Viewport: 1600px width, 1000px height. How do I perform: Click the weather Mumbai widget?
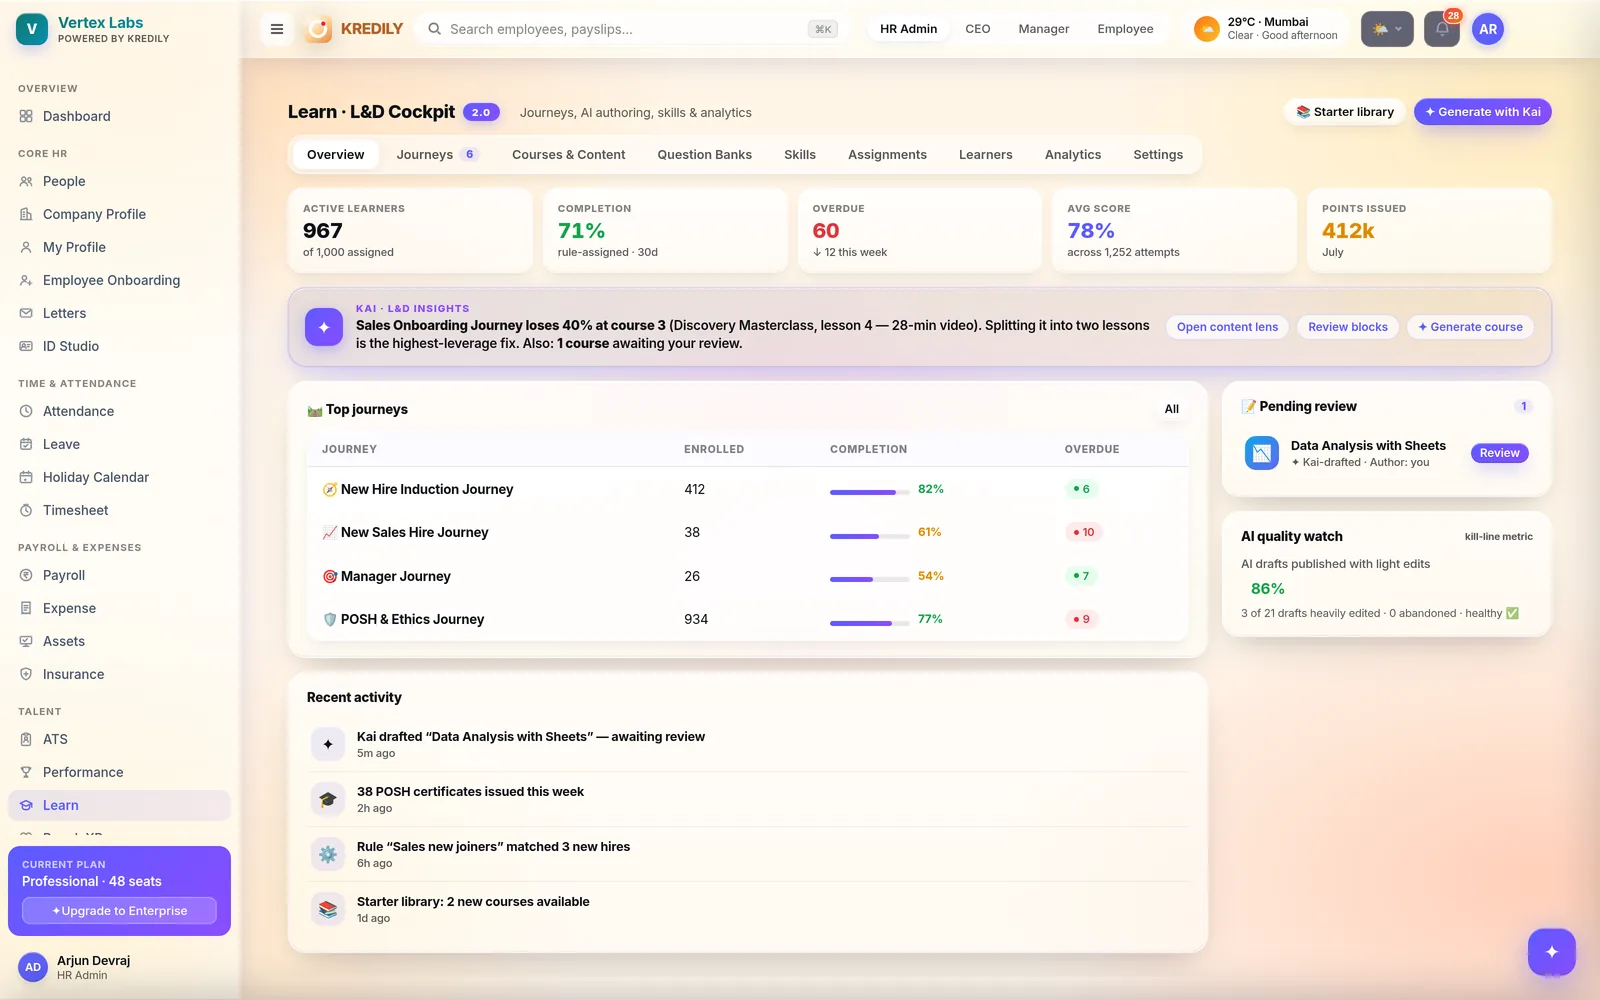tap(1268, 29)
